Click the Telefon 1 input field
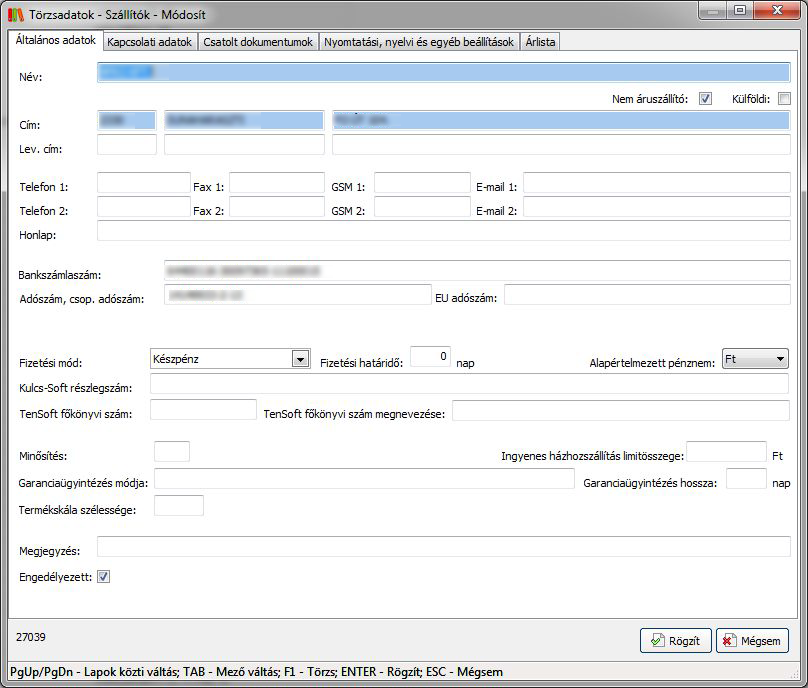Image resolution: width=808 pixels, height=688 pixels. (143, 183)
